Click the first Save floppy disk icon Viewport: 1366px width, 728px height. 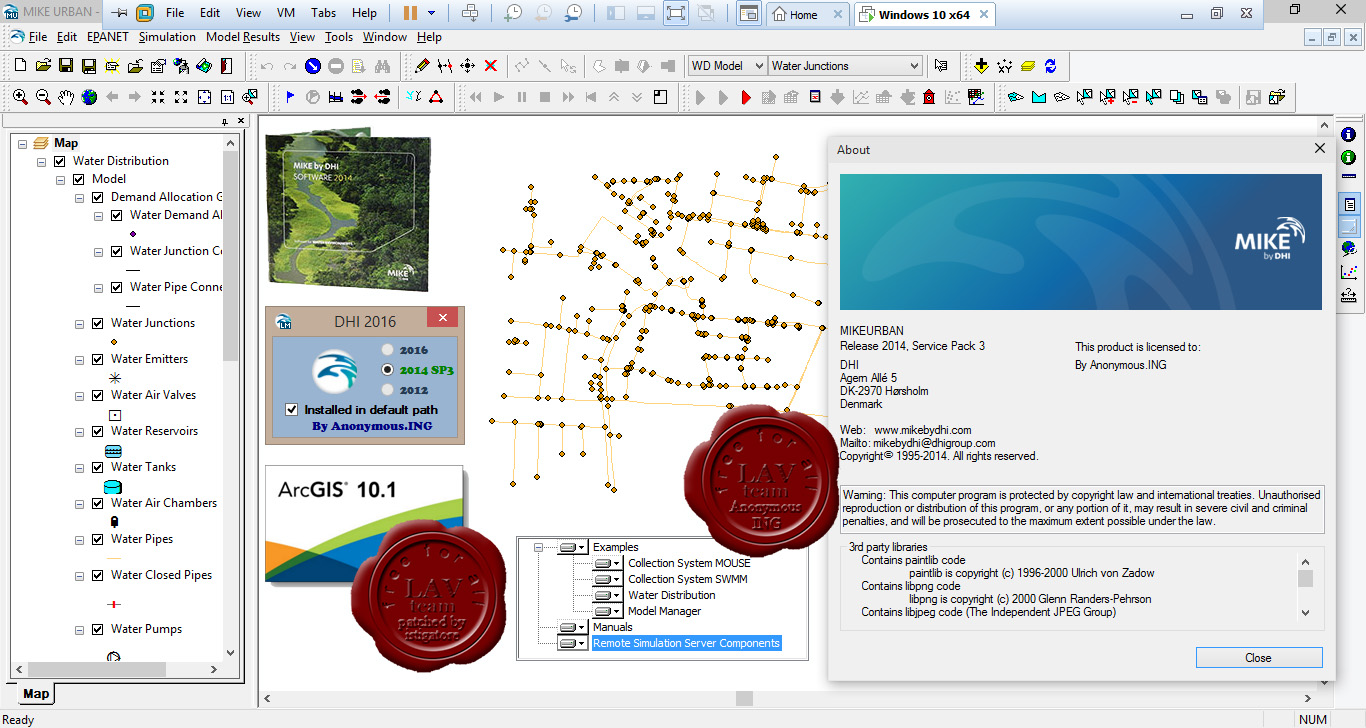click(x=65, y=66)
